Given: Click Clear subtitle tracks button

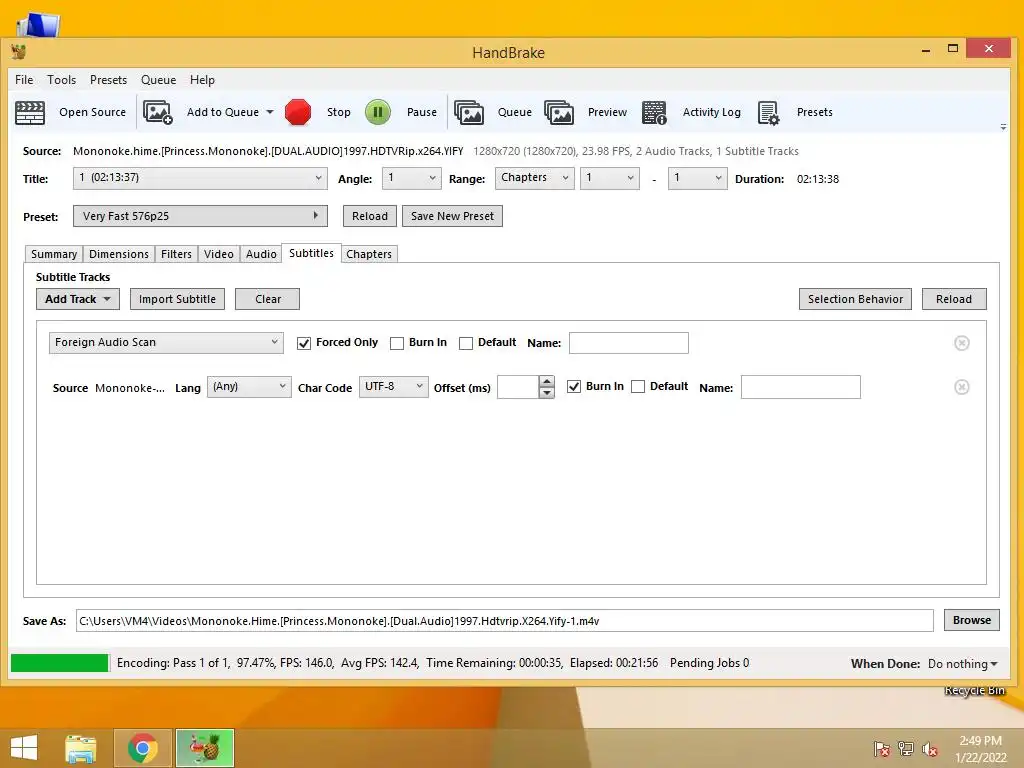Looking at the screenshot, I should coord(268,299).
